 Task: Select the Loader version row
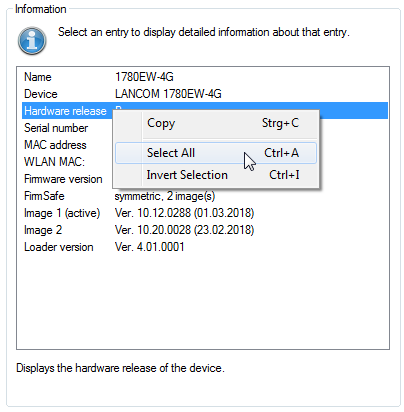tap(203, 247)
